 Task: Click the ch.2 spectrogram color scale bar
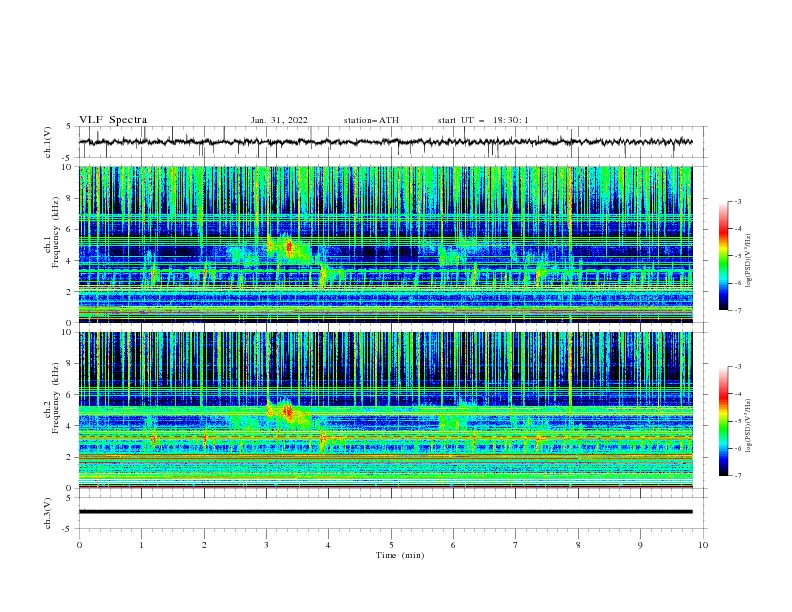(723, 421)
